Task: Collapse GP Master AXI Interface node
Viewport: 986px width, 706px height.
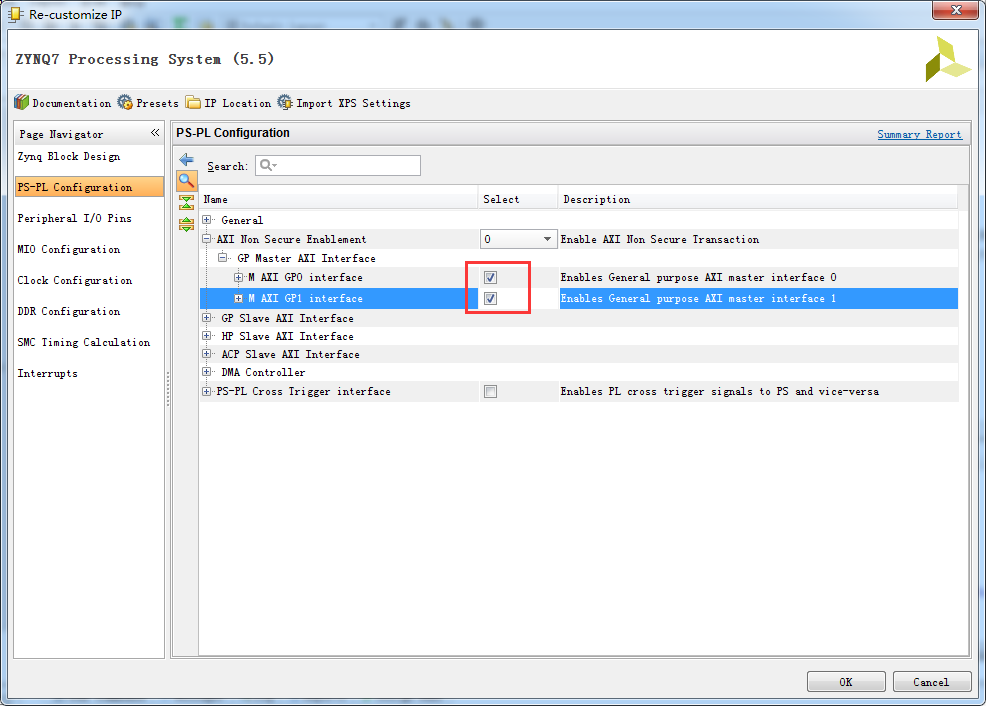Action: pos(222,258)
